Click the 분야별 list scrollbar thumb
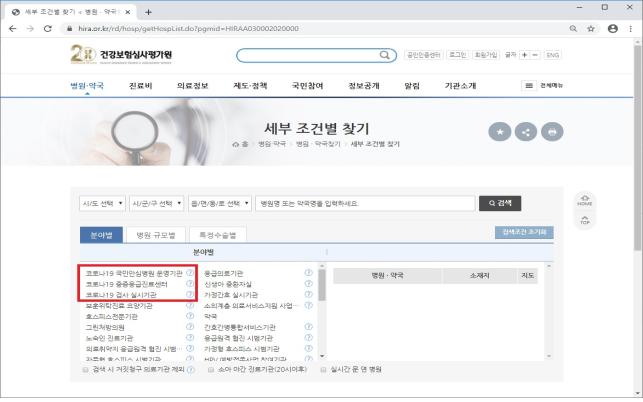The height and width of the screenshot is (402, 643). click(322, 285)
